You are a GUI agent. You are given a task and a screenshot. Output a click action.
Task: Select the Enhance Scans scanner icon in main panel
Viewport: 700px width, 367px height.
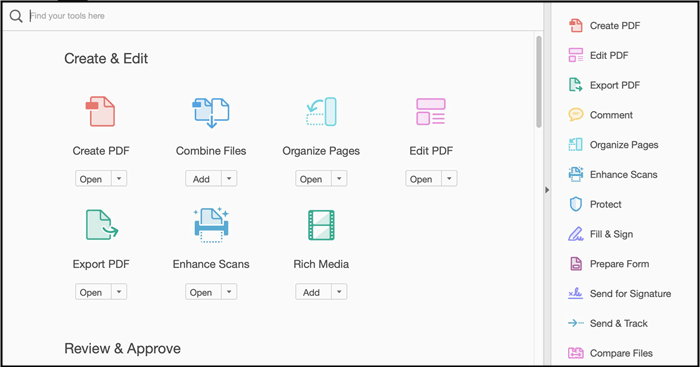[211, 225]
